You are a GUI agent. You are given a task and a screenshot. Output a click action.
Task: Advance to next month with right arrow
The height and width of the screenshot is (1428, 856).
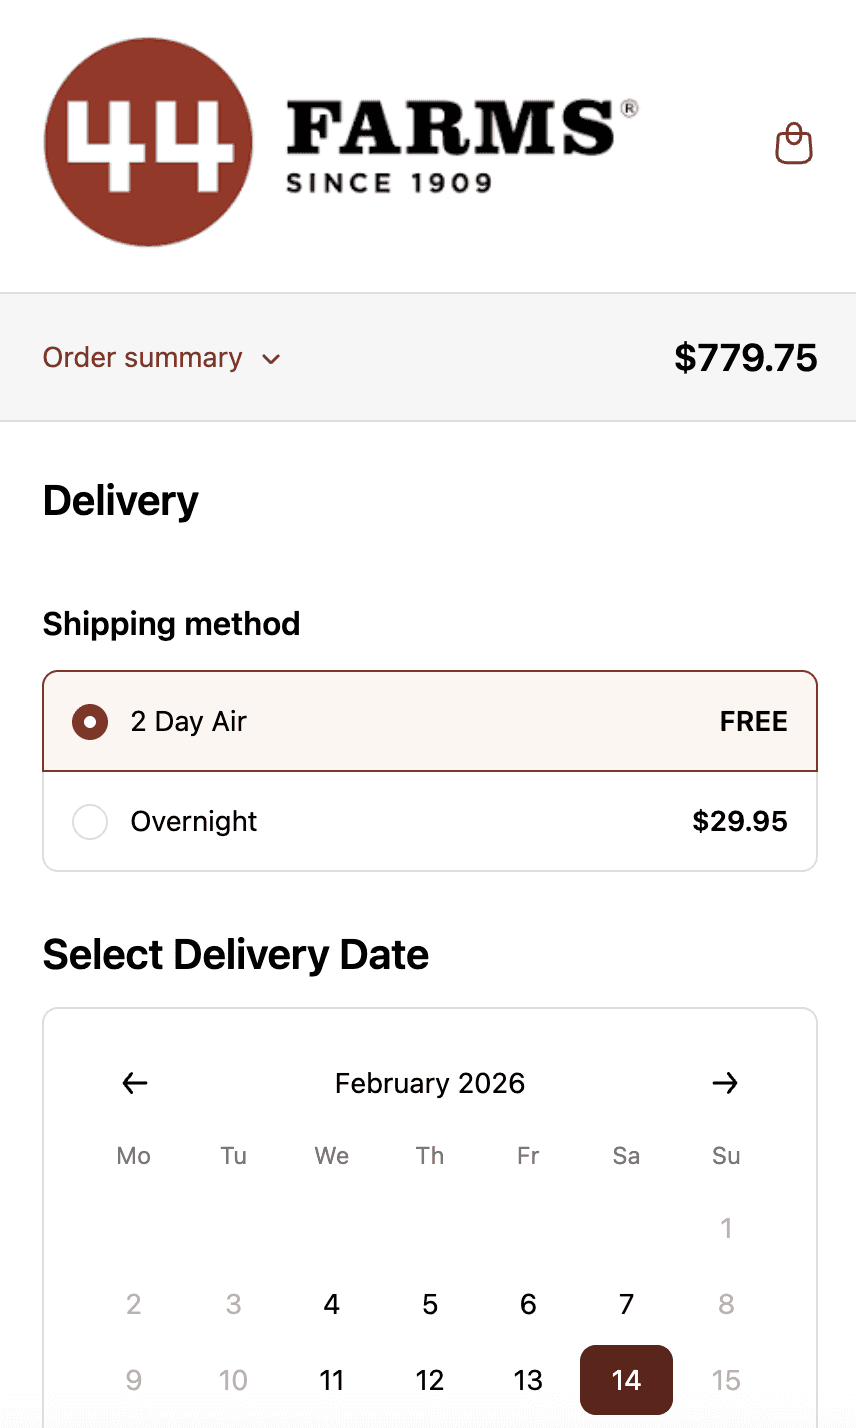(725, 1083)
